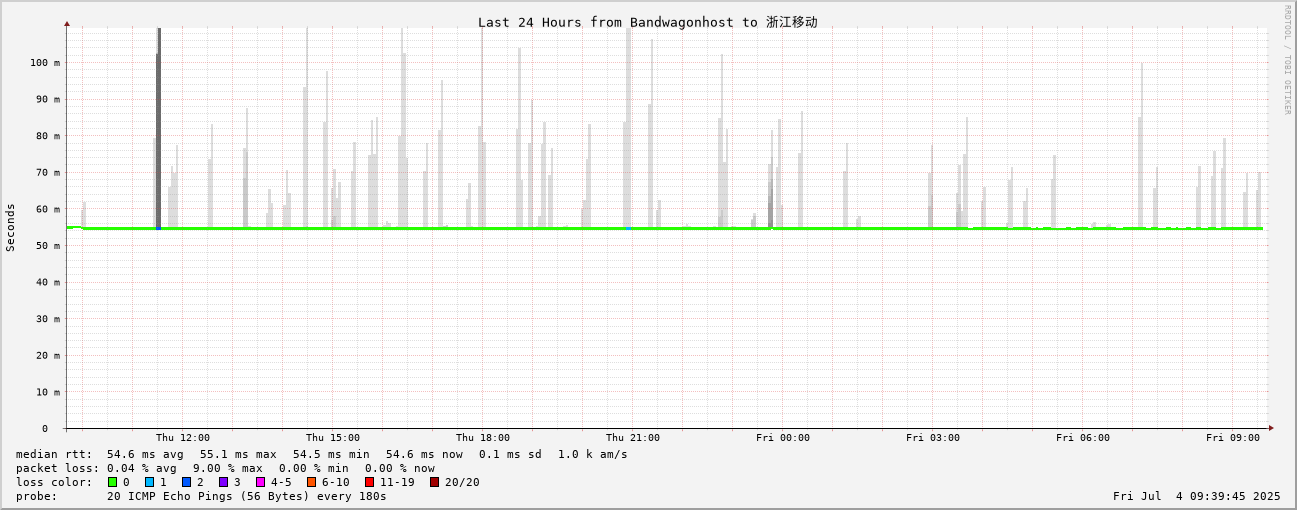Click the green median RTT line

coord(665,228)
